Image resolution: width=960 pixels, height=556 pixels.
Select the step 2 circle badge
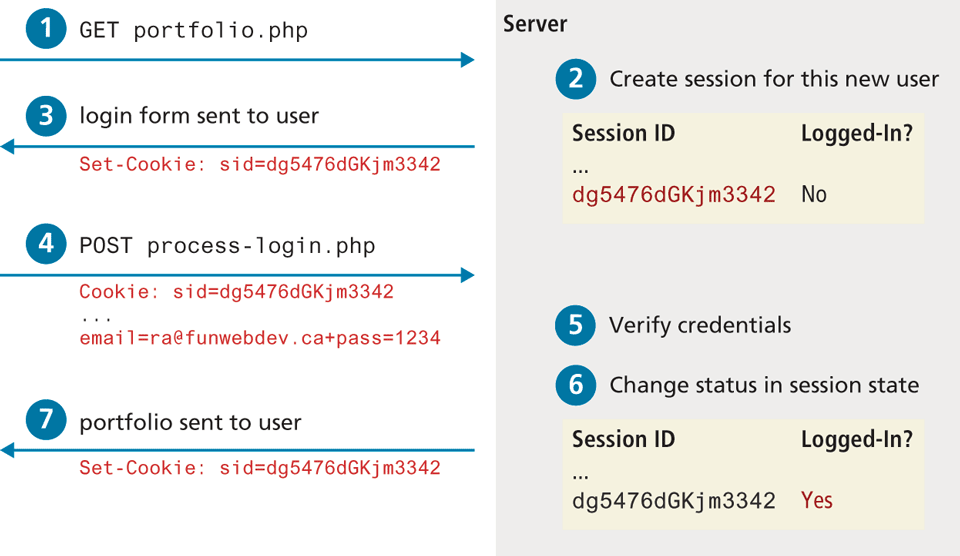pos(576,79)
